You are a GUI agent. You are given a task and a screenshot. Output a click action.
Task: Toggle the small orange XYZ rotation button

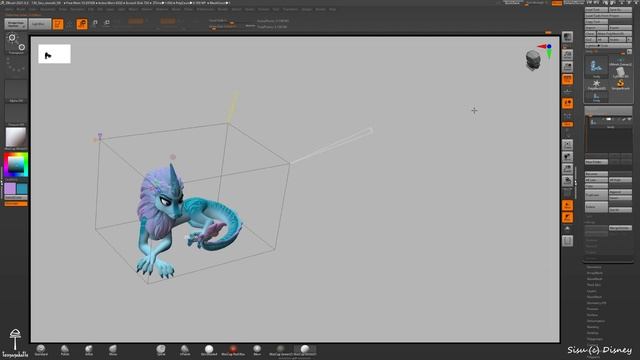tap(567, 124)
